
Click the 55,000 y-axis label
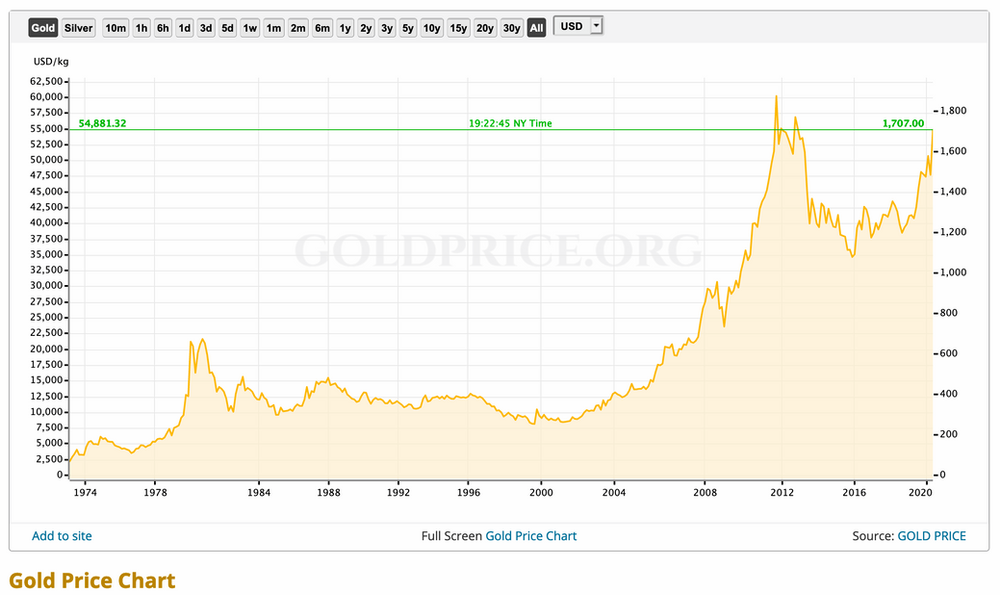[x=47, y=128]
